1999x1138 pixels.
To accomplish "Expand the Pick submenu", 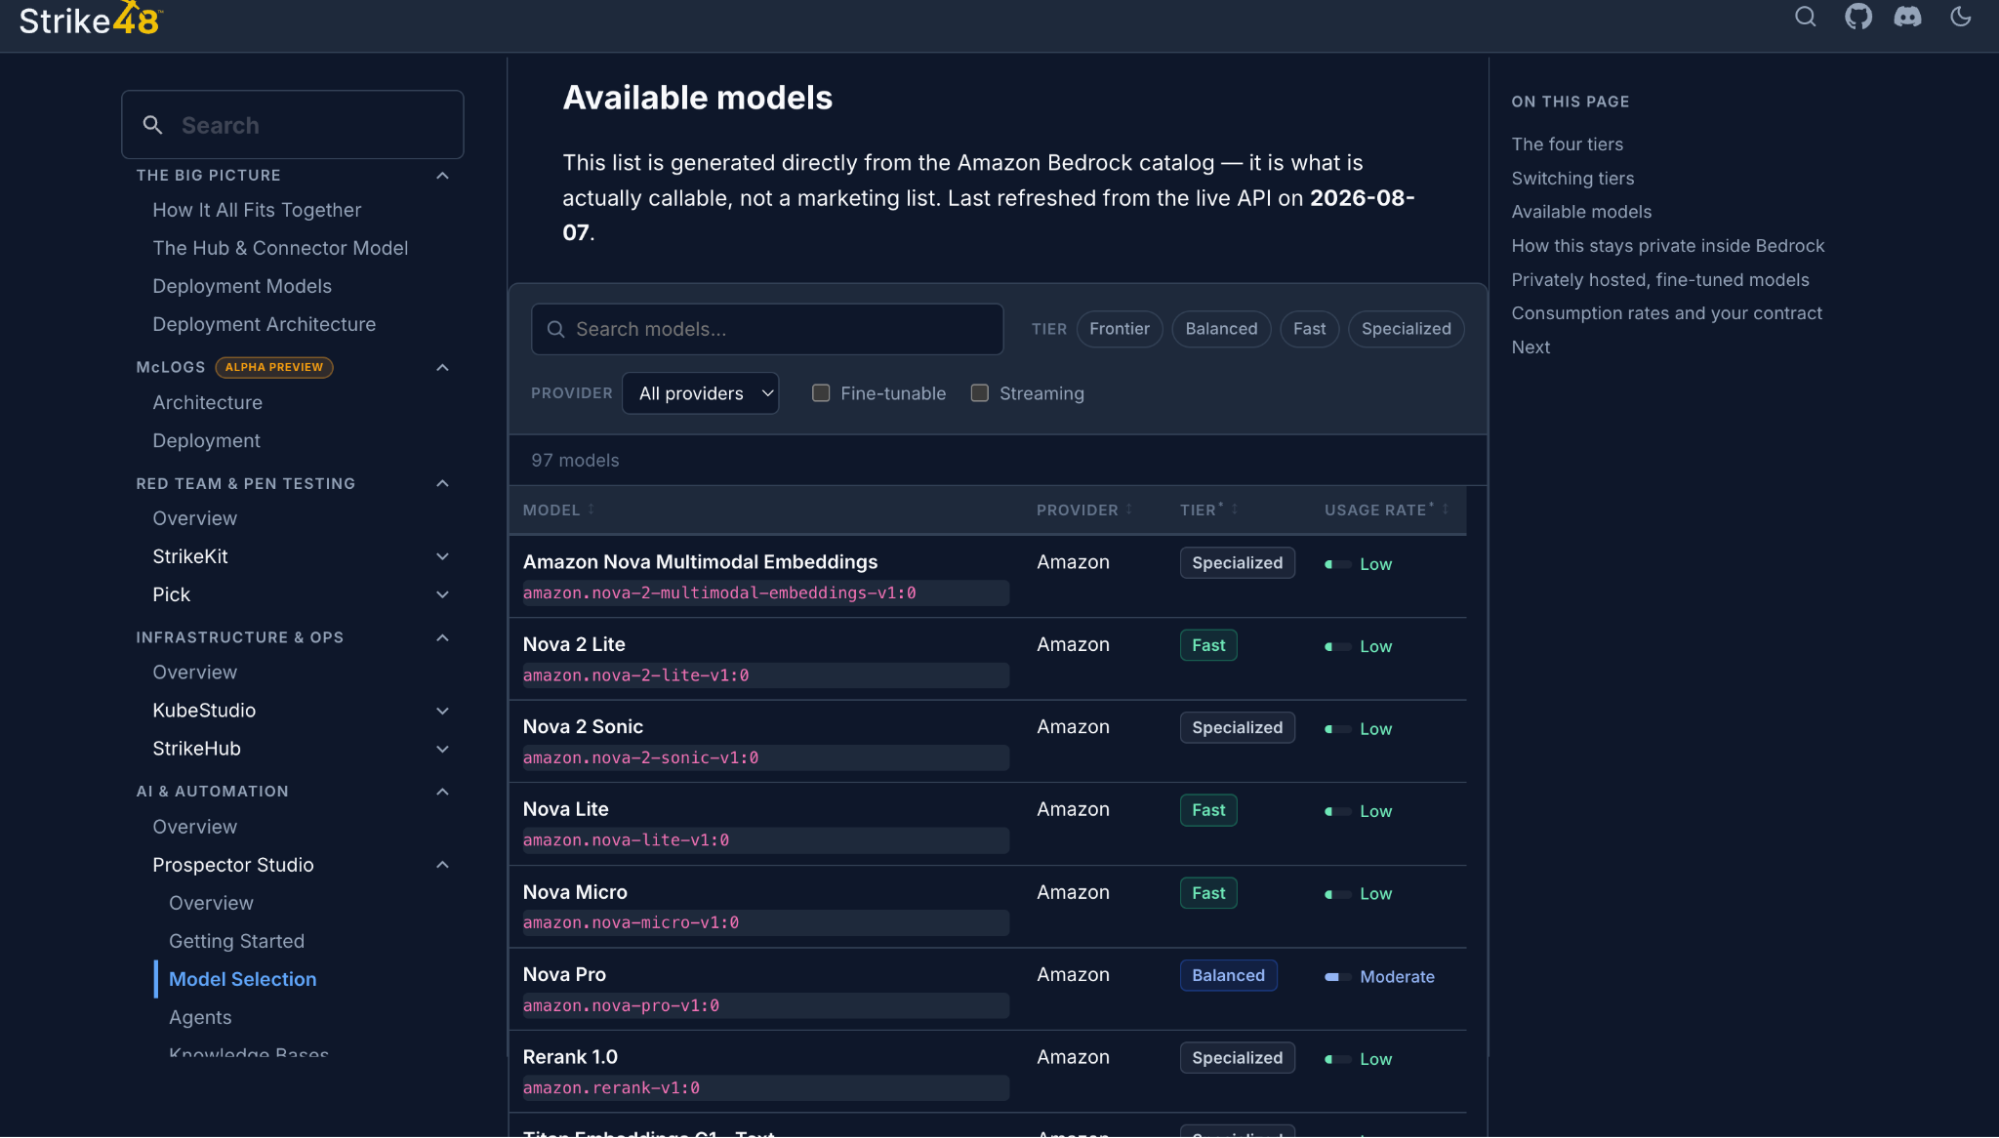I will [442, 595].
